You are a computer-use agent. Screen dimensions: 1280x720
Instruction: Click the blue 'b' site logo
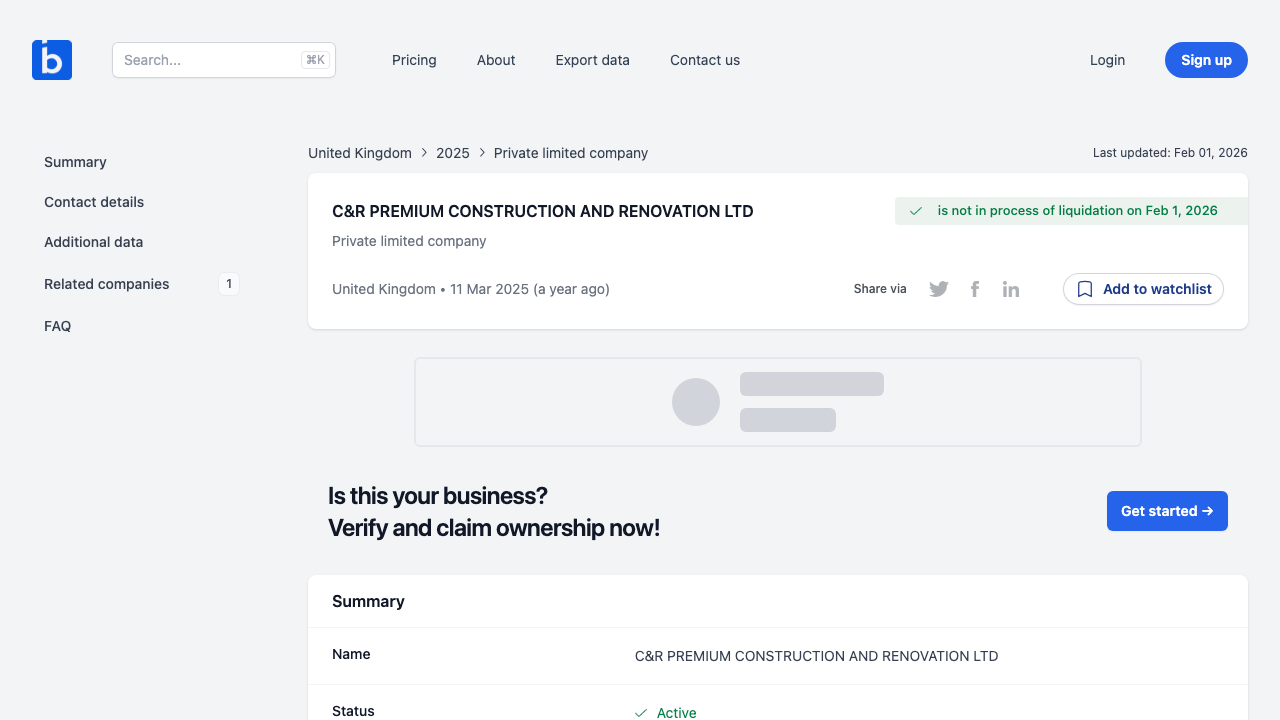[52, 60]
